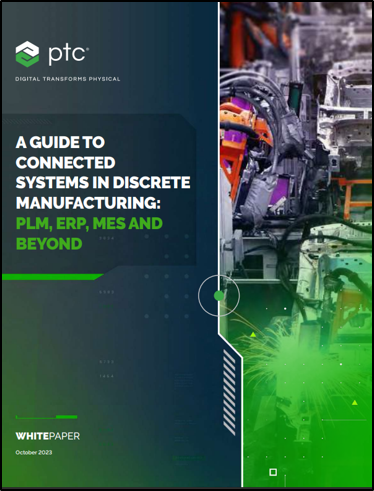
Task: Click the green word BEYOND
Action: [x=49, y=244]
